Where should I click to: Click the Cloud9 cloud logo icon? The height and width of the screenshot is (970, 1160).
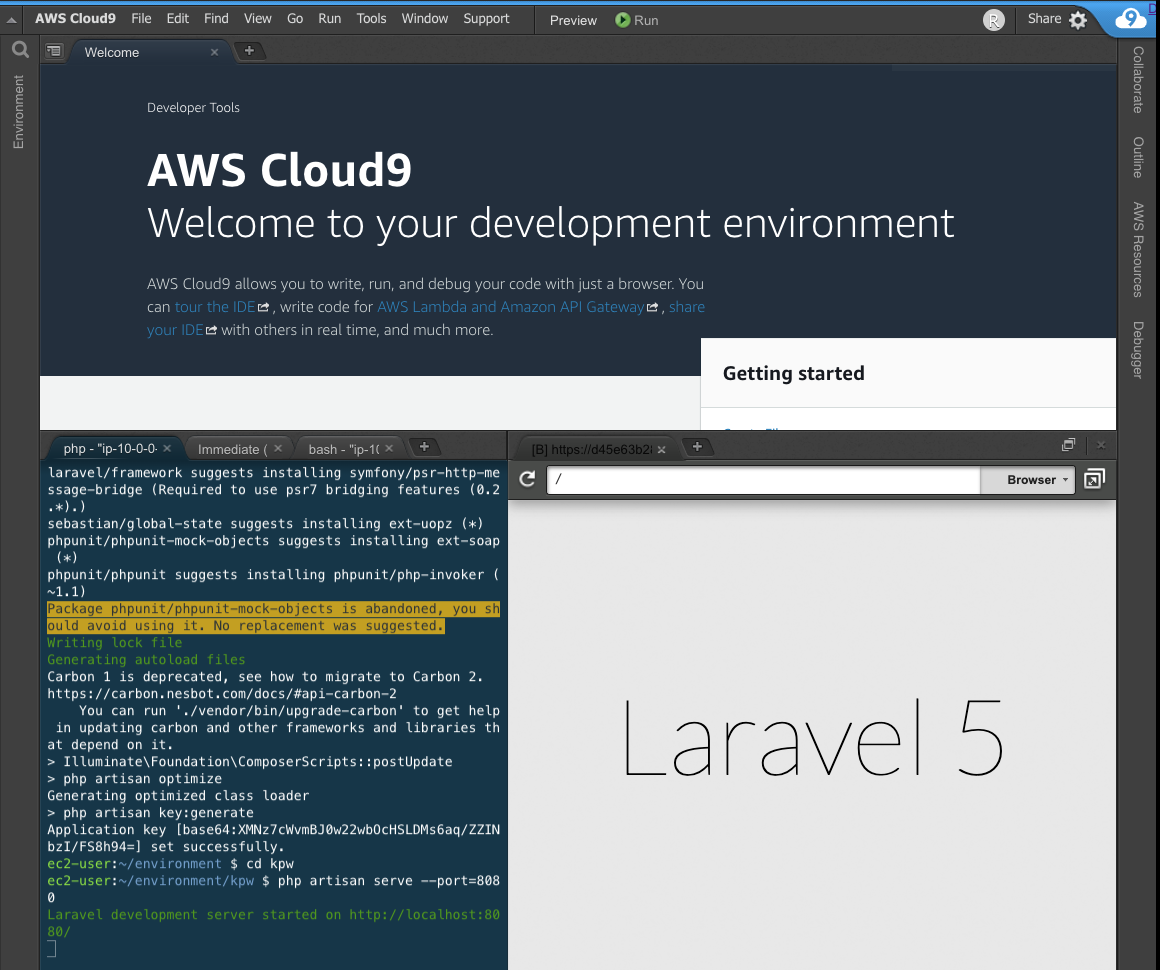1130,18
